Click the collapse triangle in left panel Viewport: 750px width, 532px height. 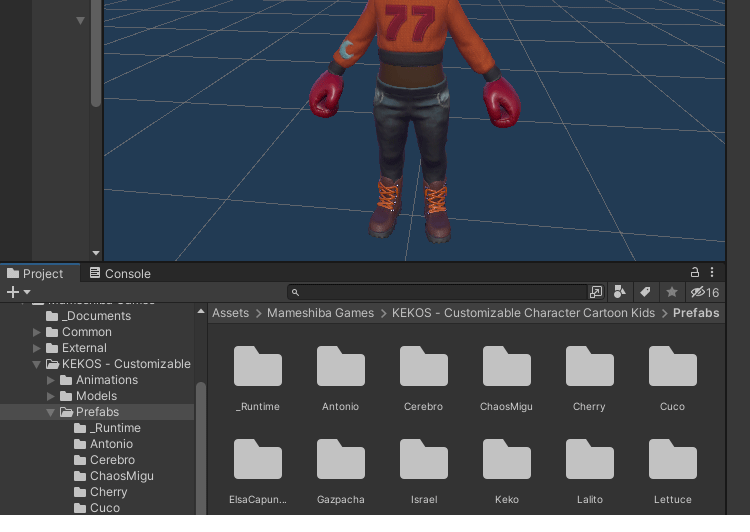coord(80,21)
